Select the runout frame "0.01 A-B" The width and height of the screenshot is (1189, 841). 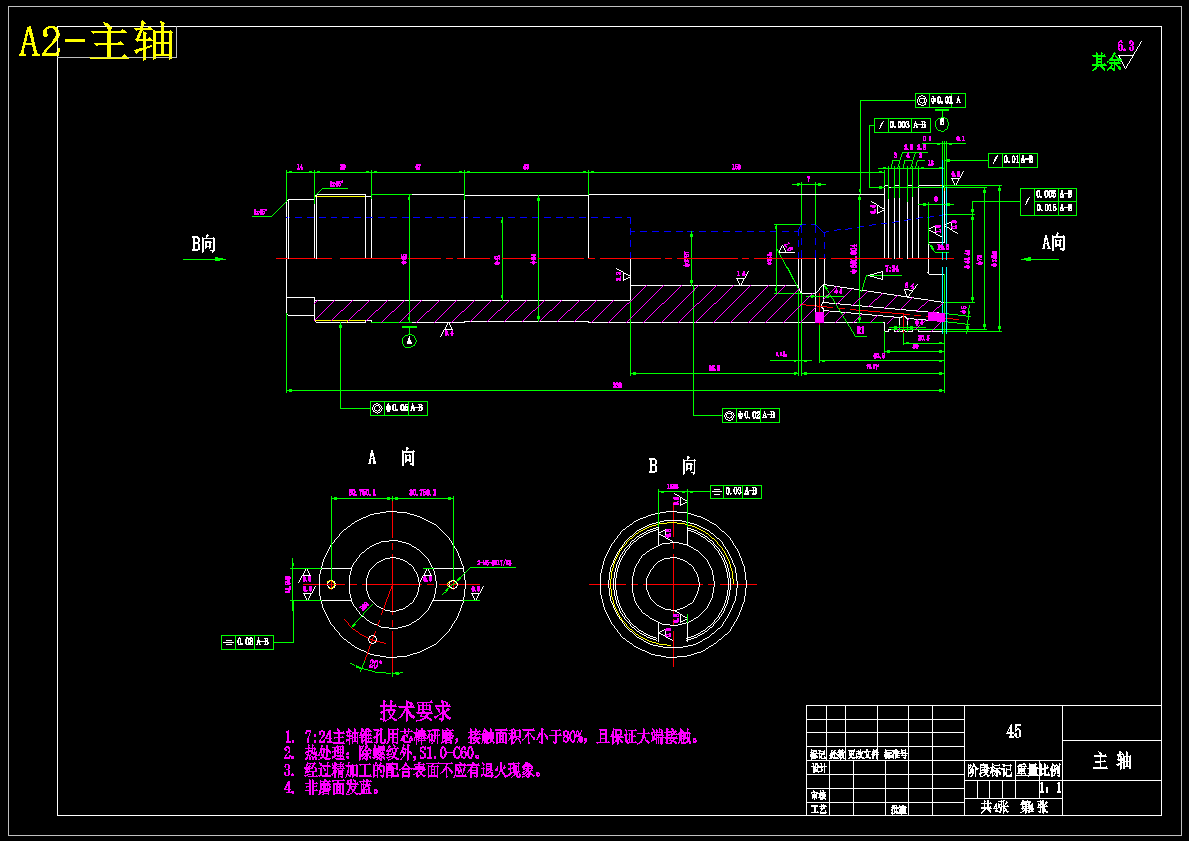1012,160
